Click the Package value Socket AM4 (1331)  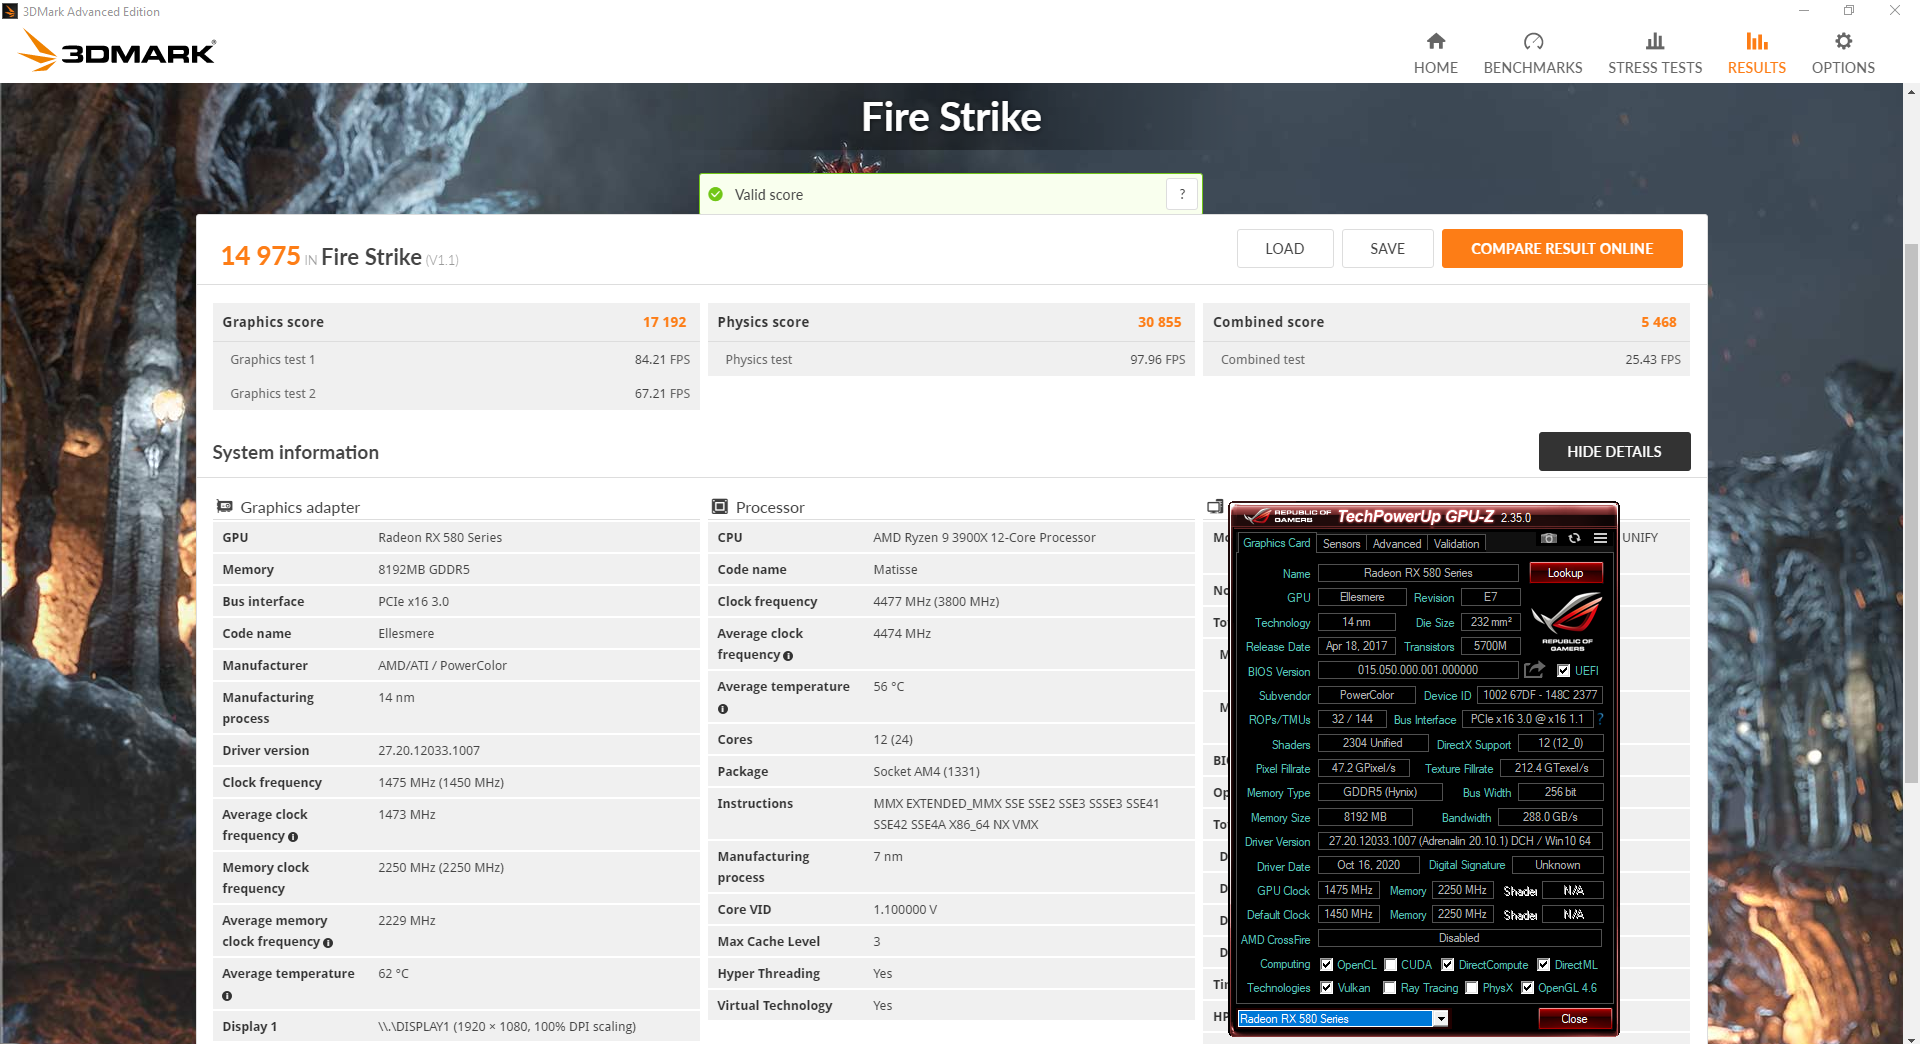(926, 772)
